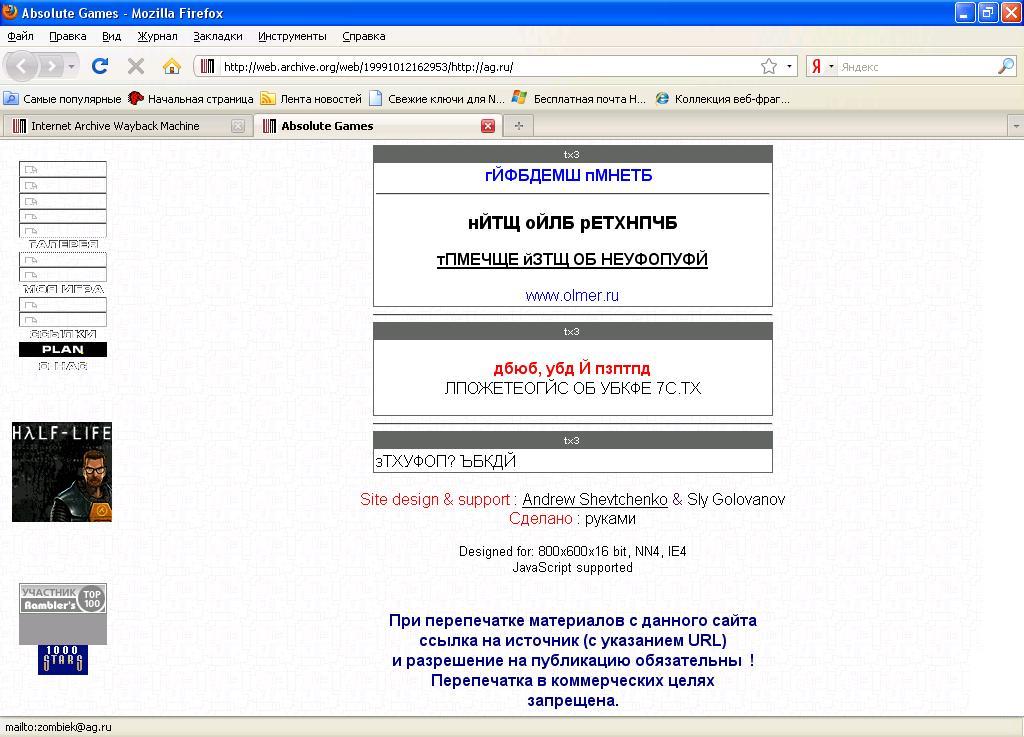Close the Absolute Games tab

click(x=488, y=126)
